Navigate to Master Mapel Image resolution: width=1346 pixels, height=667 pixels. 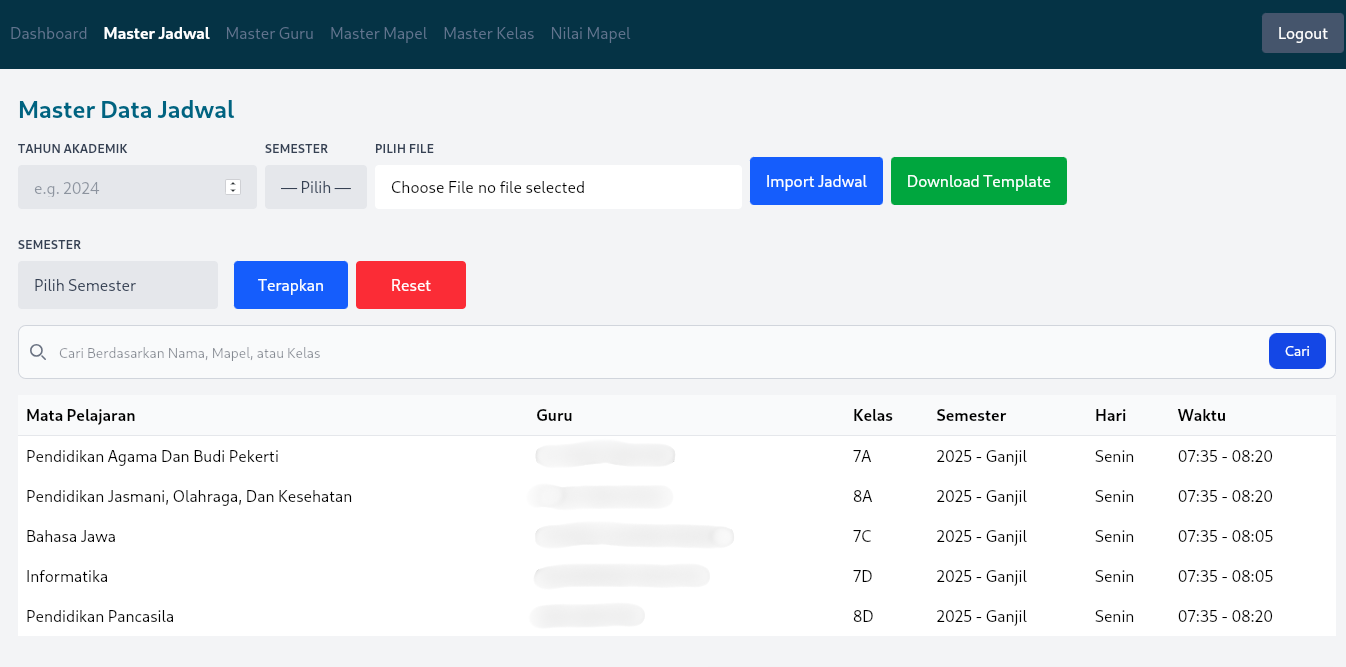(x=378, y=33)
